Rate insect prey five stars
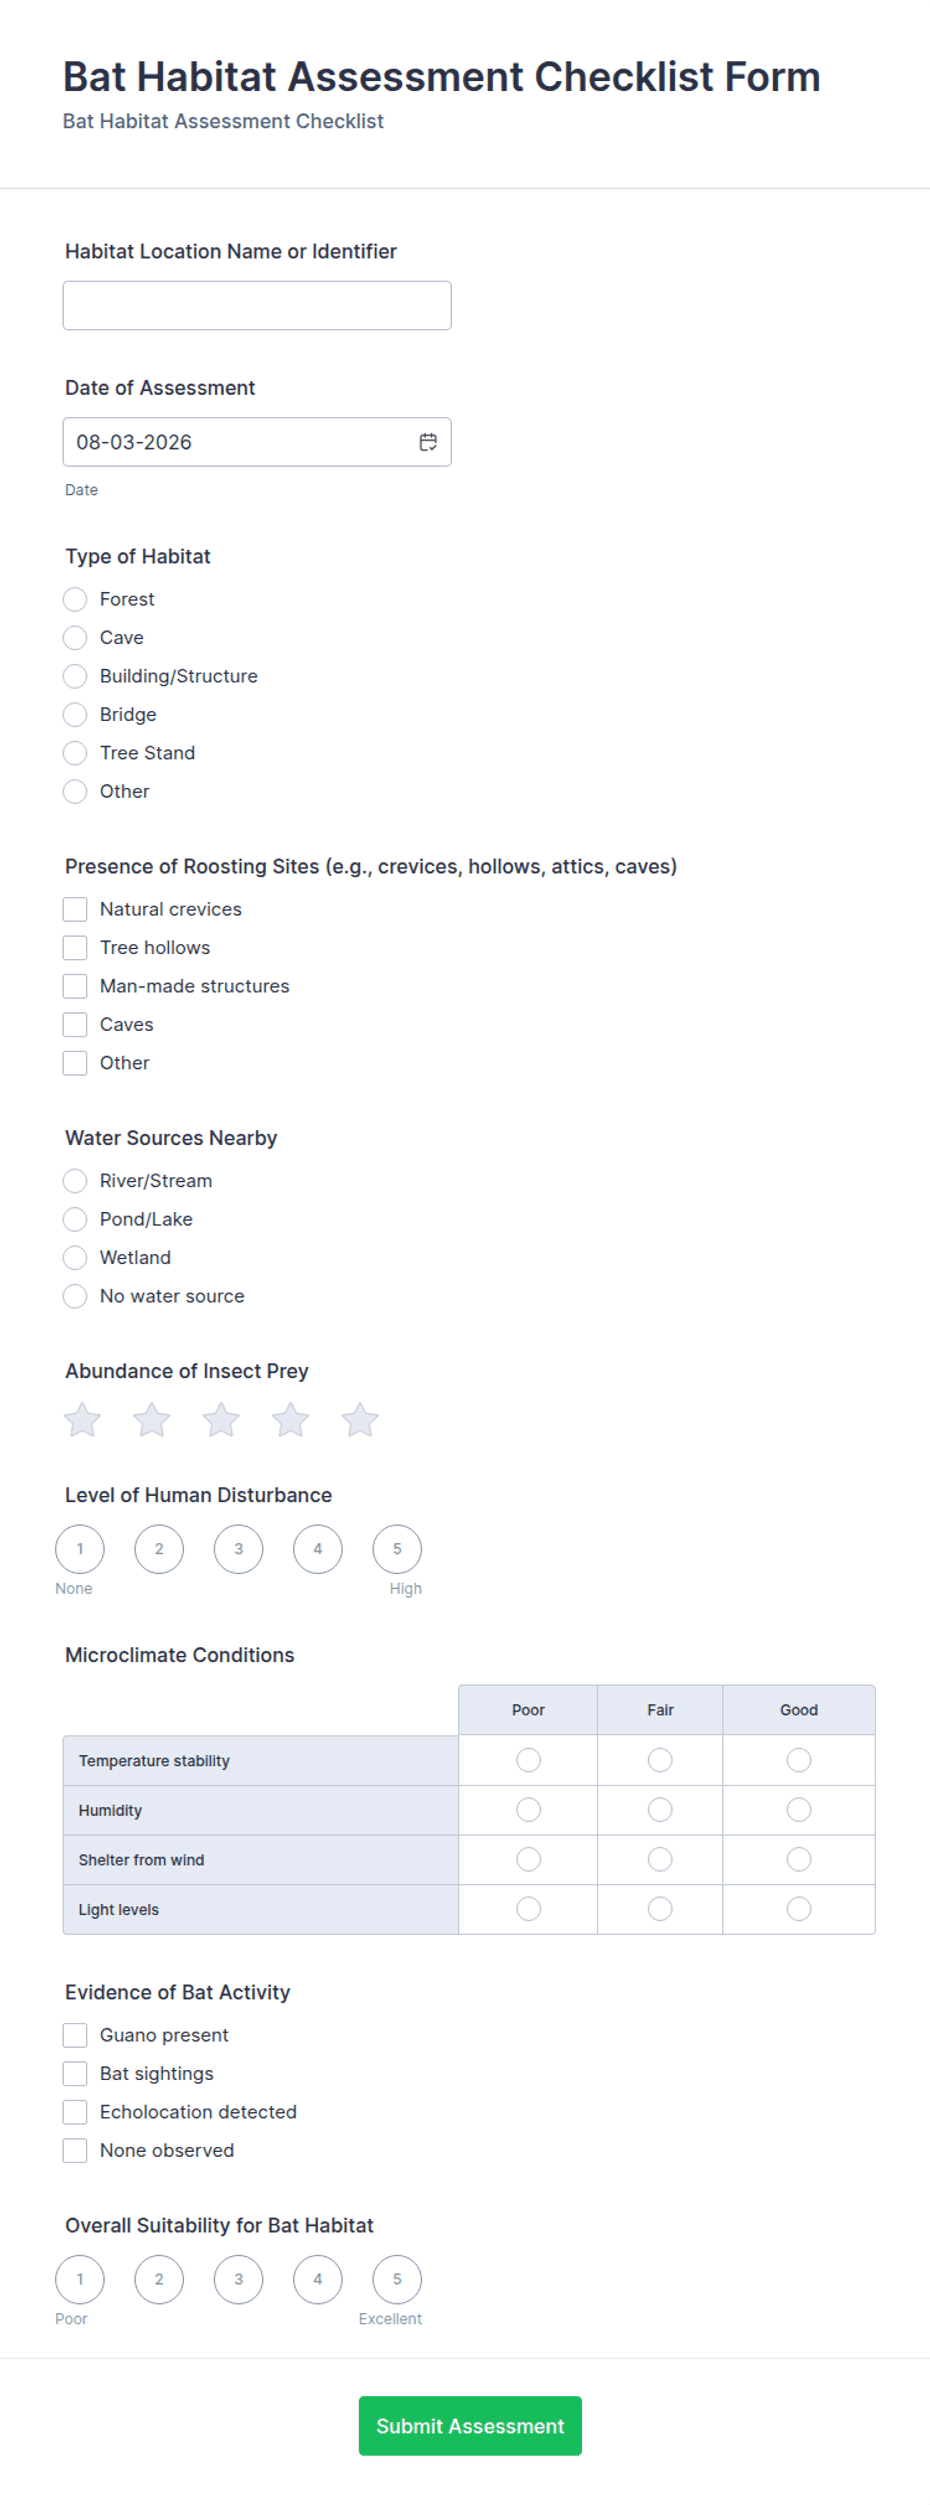Screen dimensions: 930x2505 [x=360, y=1419]
